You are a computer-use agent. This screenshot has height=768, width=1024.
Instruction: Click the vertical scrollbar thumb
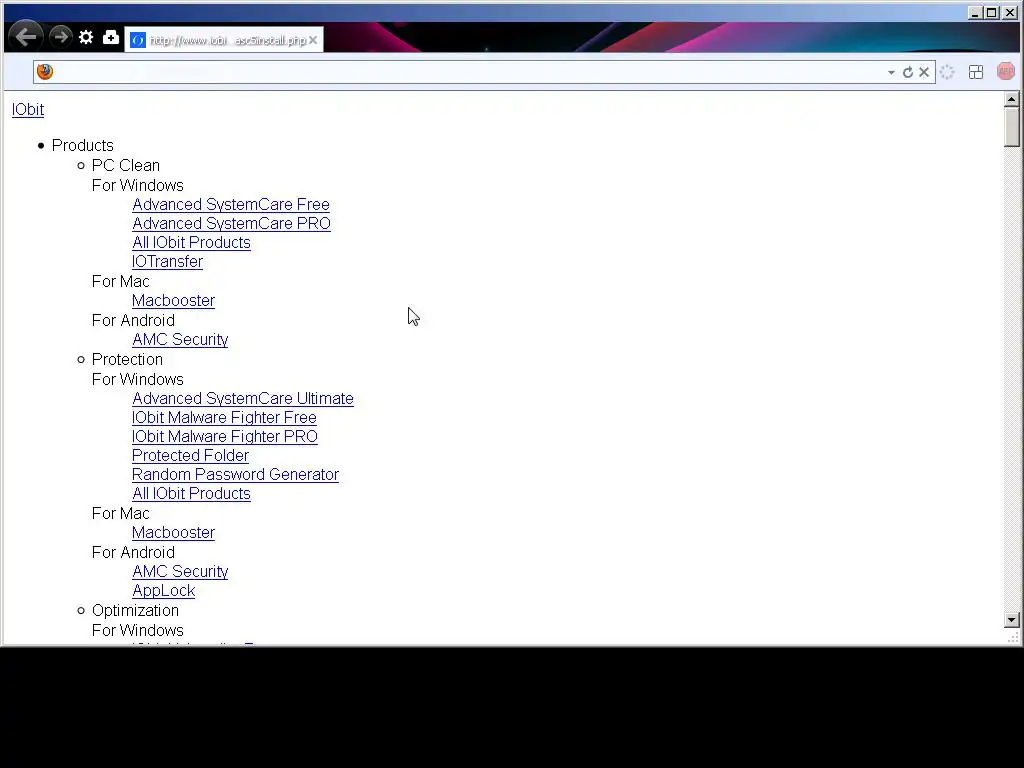pyautogui.click(x=1012, y=127)
